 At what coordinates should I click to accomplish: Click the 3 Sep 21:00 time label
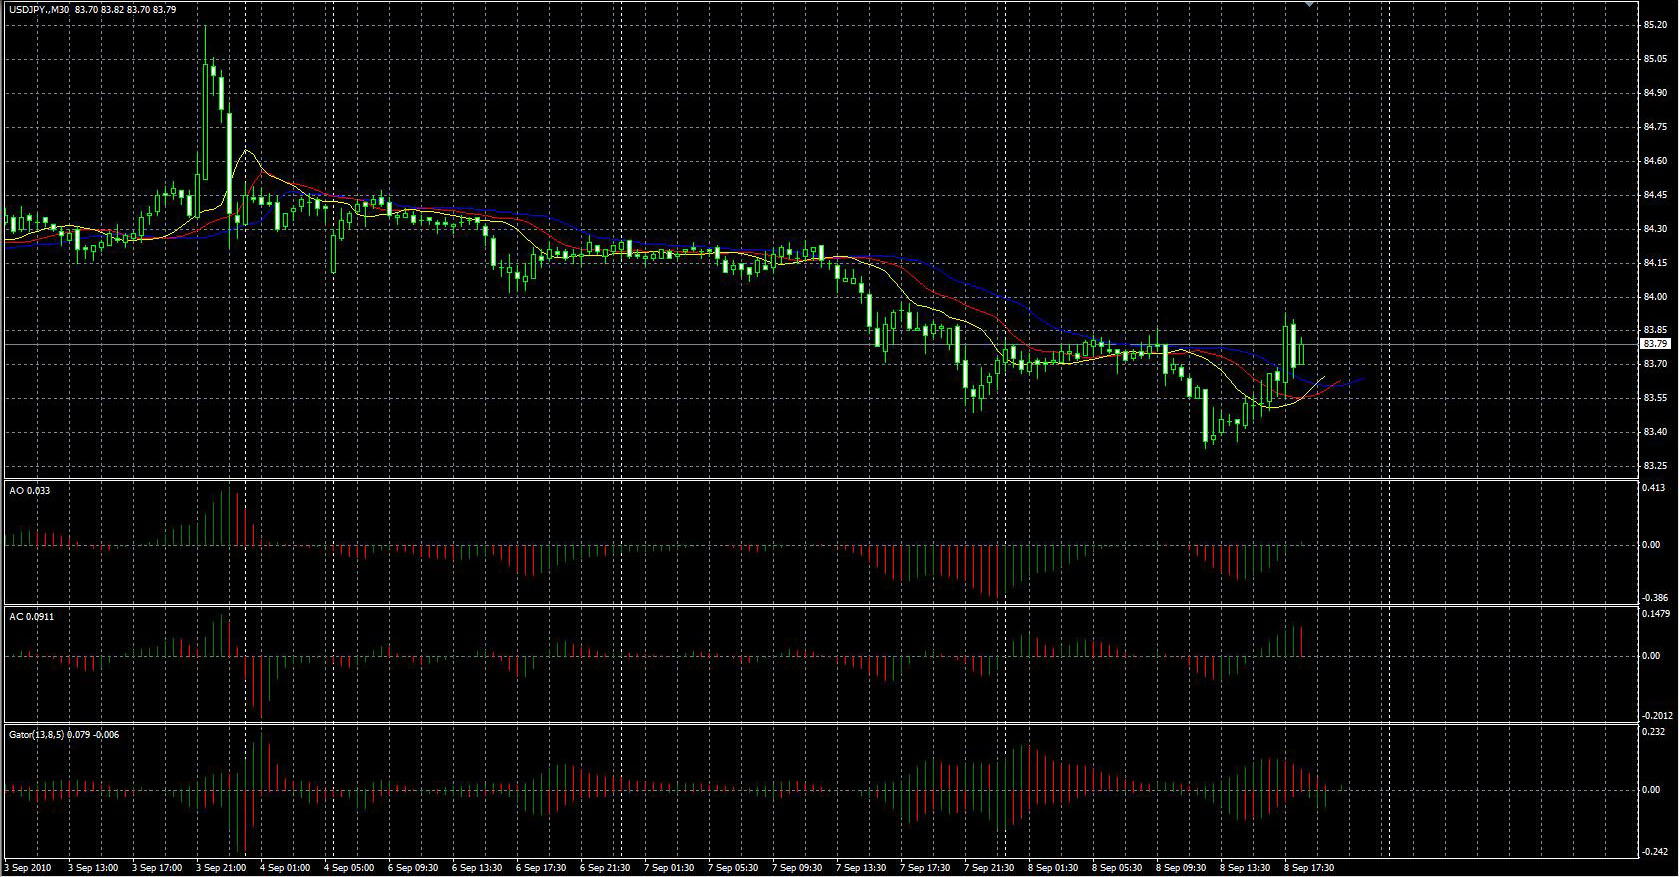coord(220,868)
